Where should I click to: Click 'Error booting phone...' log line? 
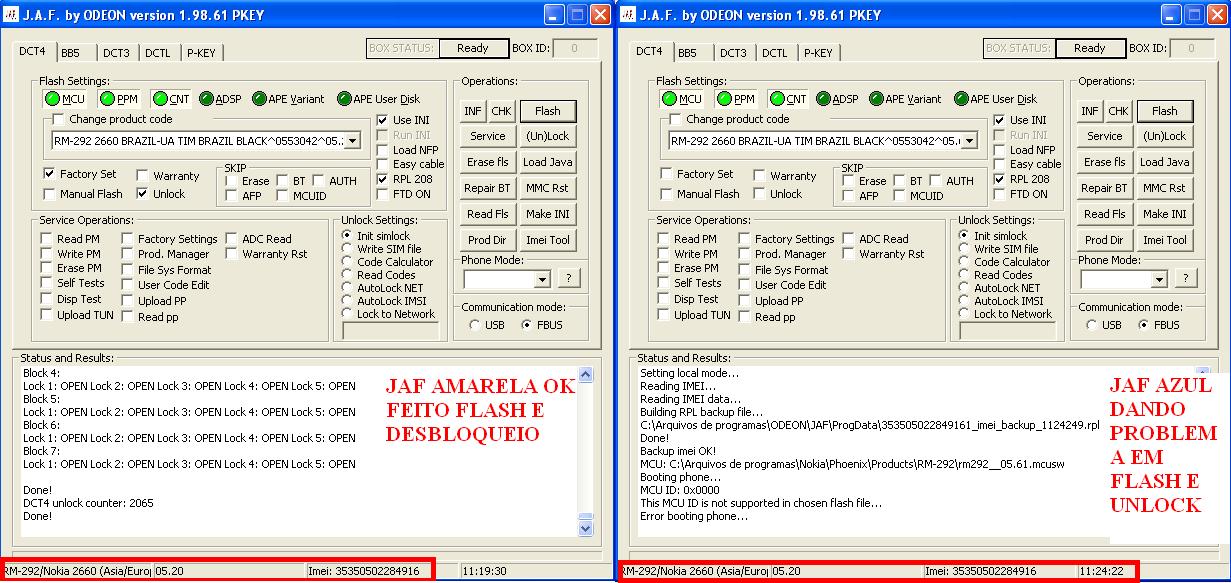[x=694, y=516]
